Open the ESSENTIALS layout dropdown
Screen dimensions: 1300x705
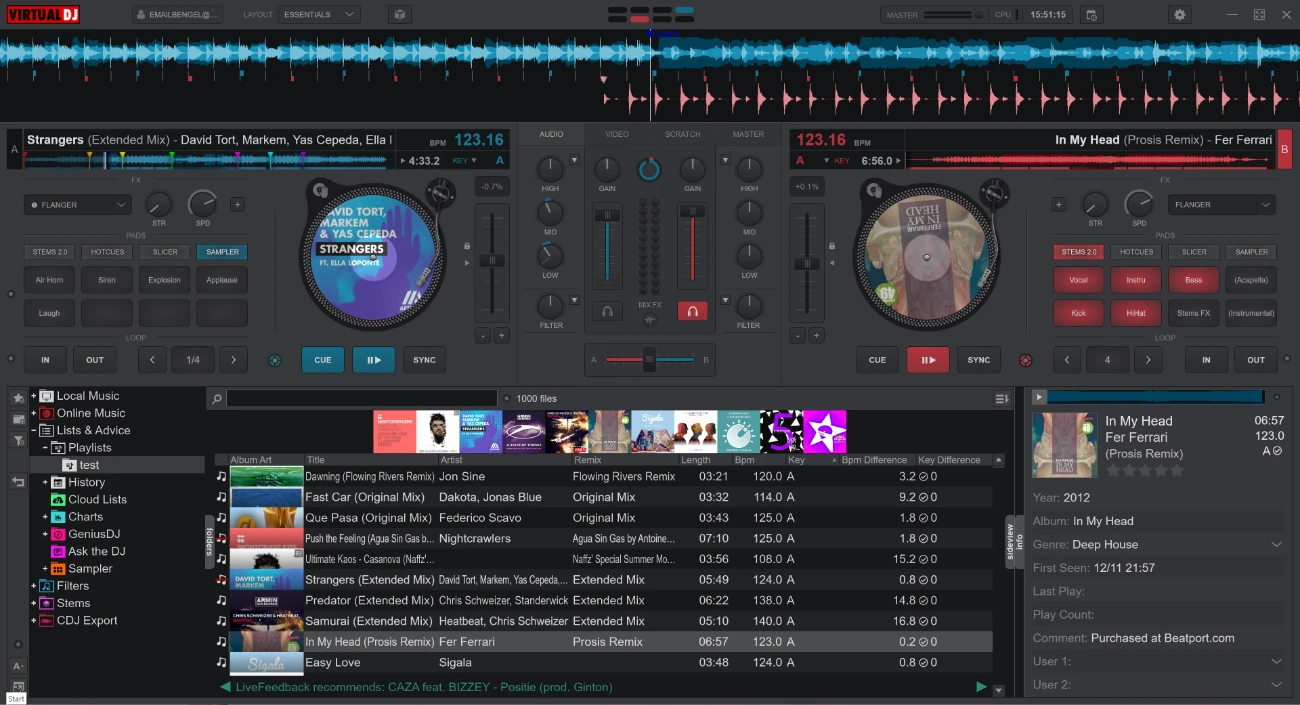click(319, 15)
